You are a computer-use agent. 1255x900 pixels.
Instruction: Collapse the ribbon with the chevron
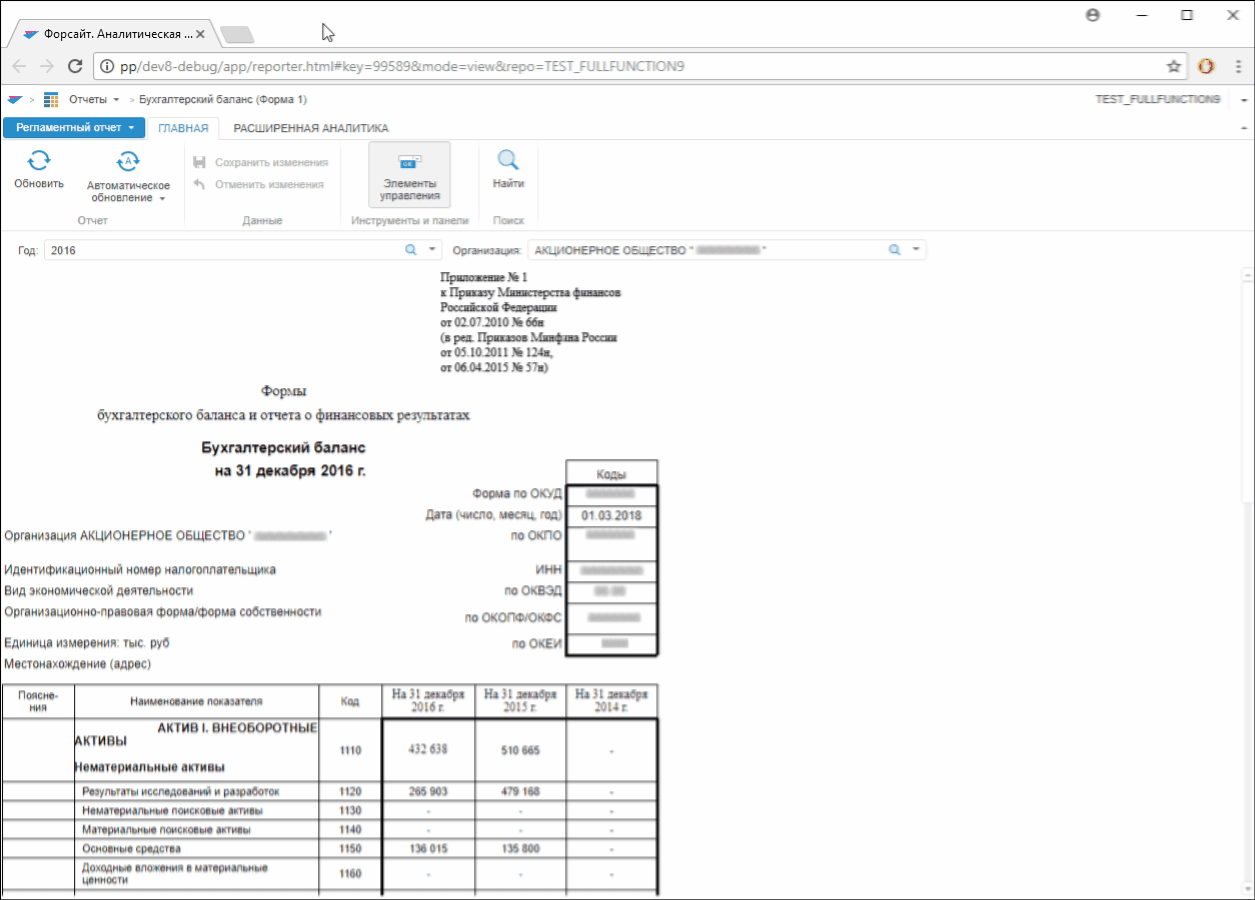(x=1243, y=129)
